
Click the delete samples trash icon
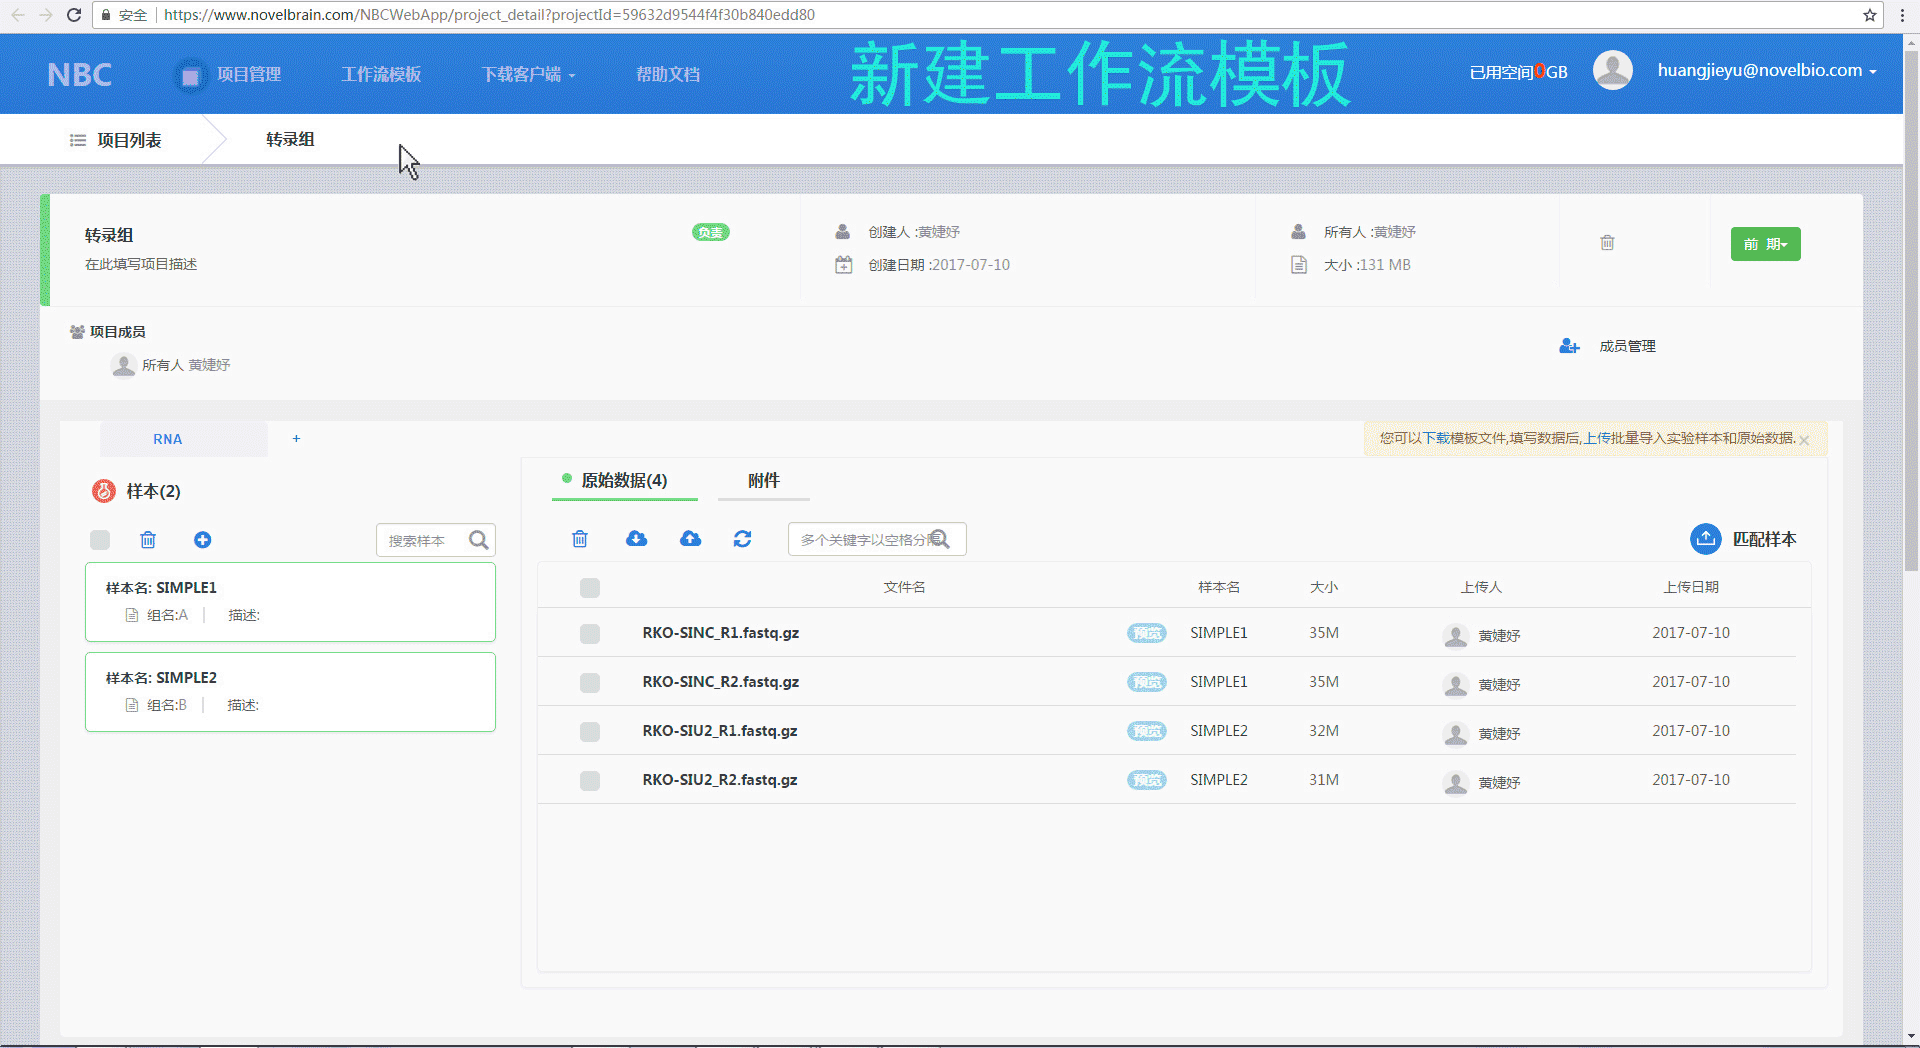click(x=148, y=540)
